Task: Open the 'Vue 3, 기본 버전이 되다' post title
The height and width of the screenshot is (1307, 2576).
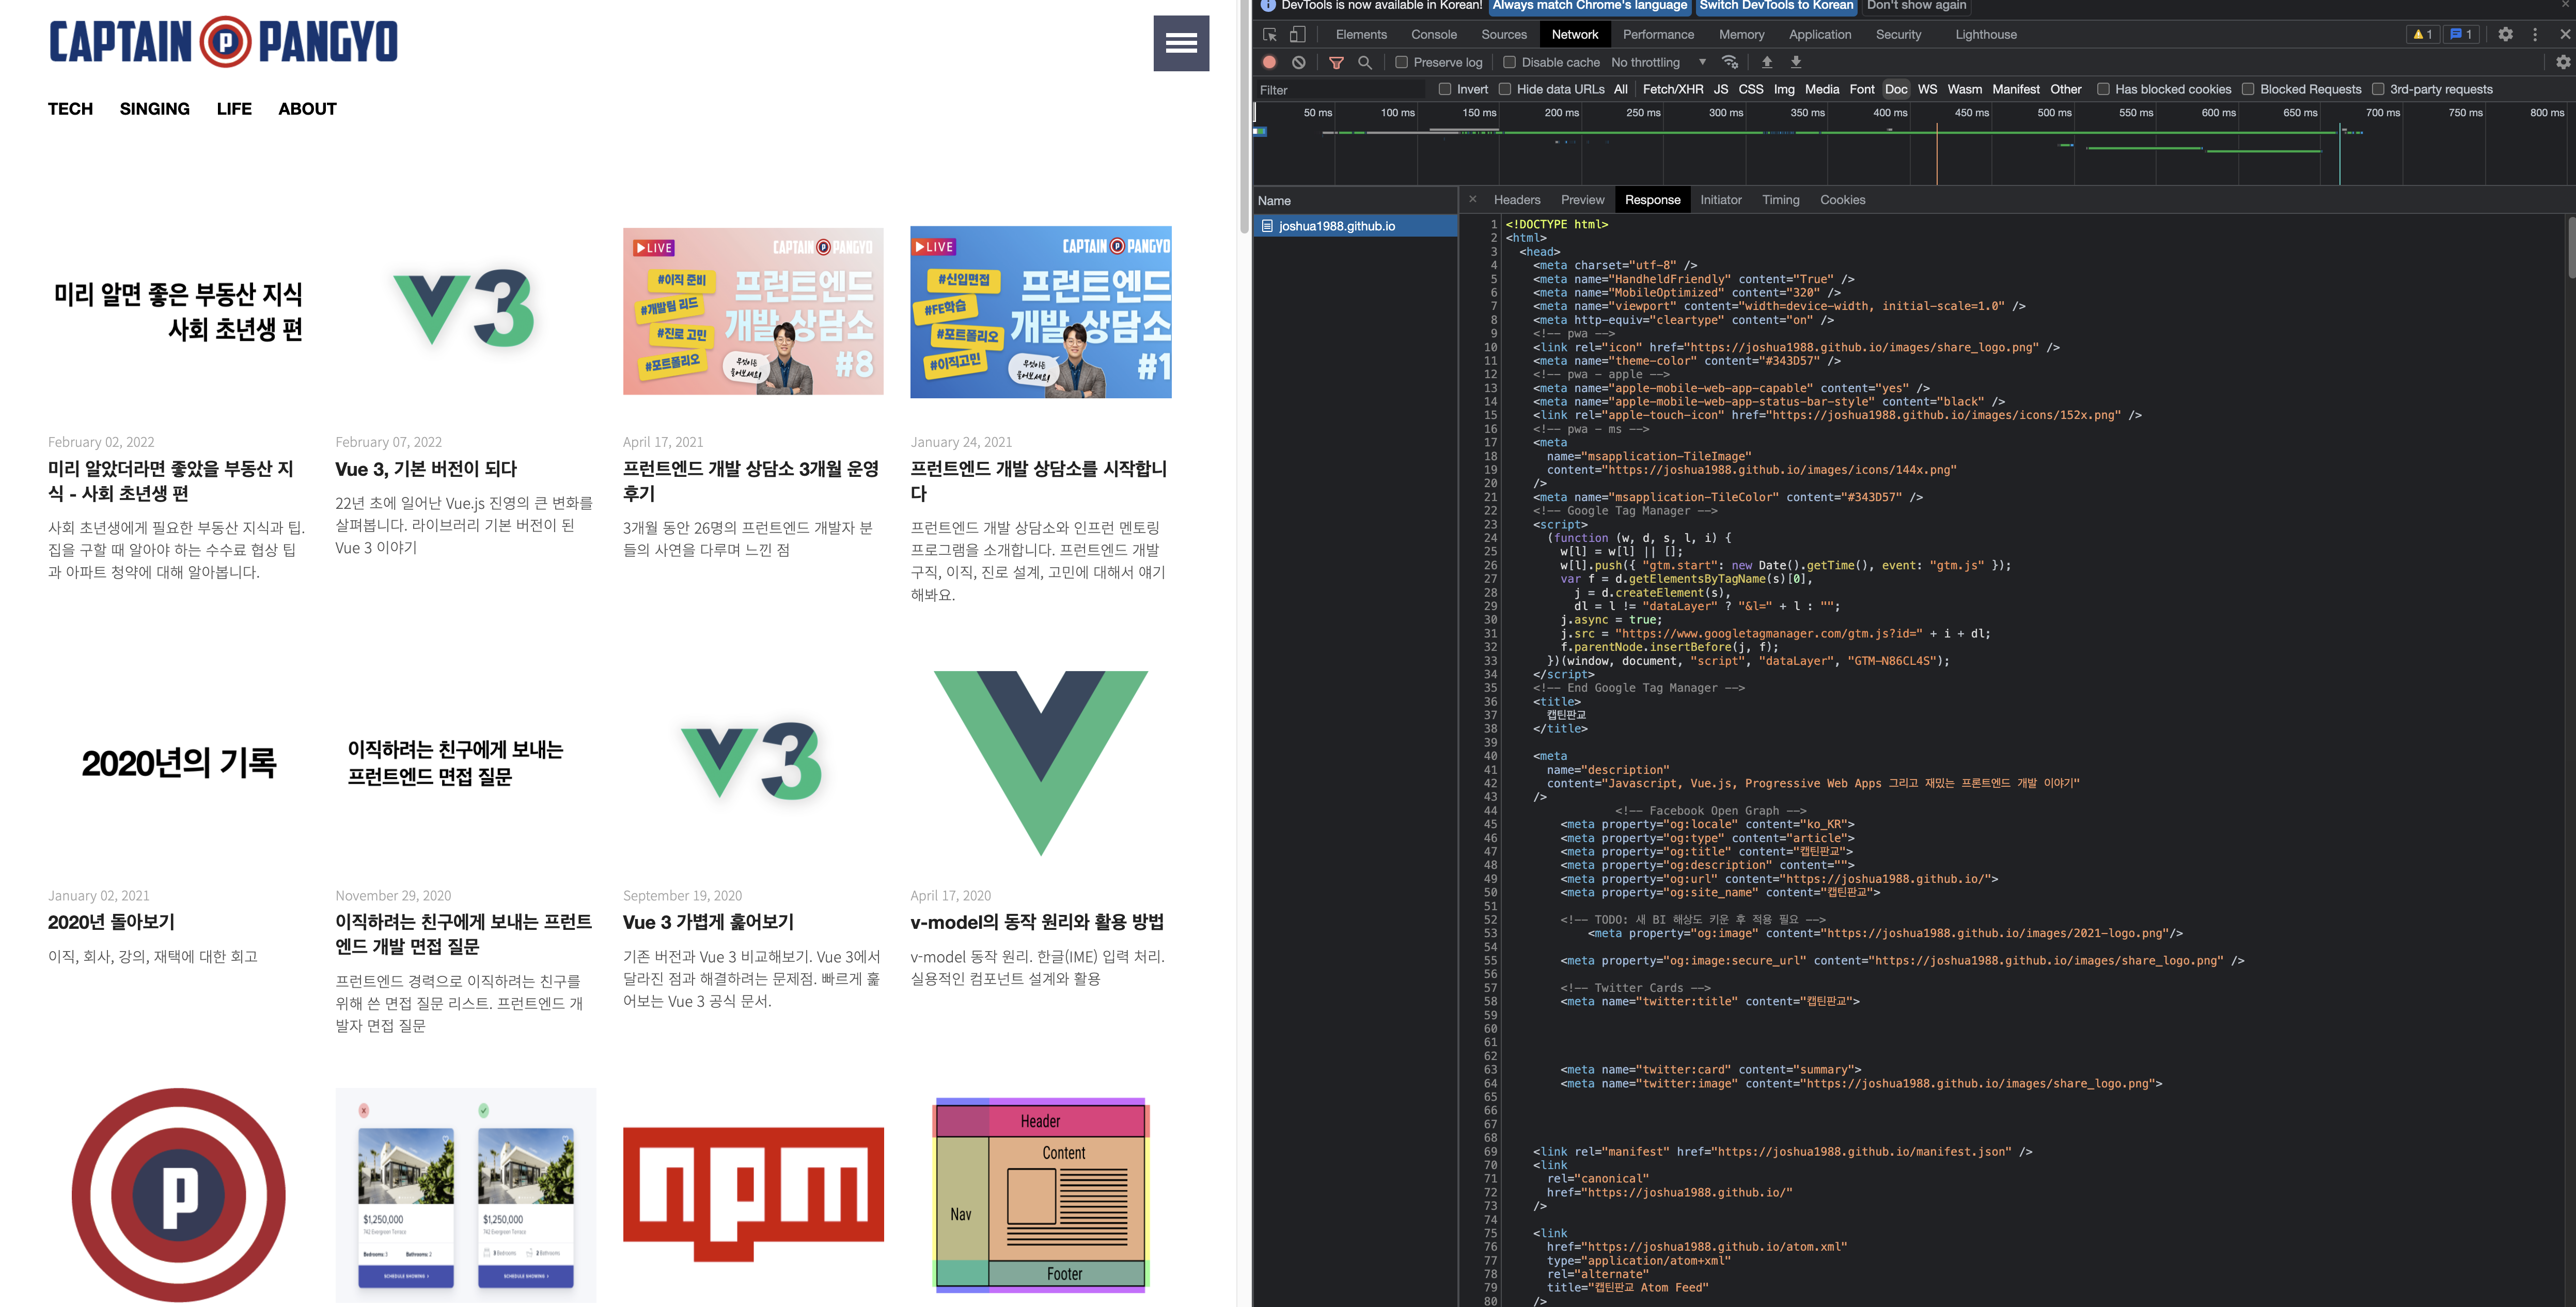Action: tap(426, 469)
